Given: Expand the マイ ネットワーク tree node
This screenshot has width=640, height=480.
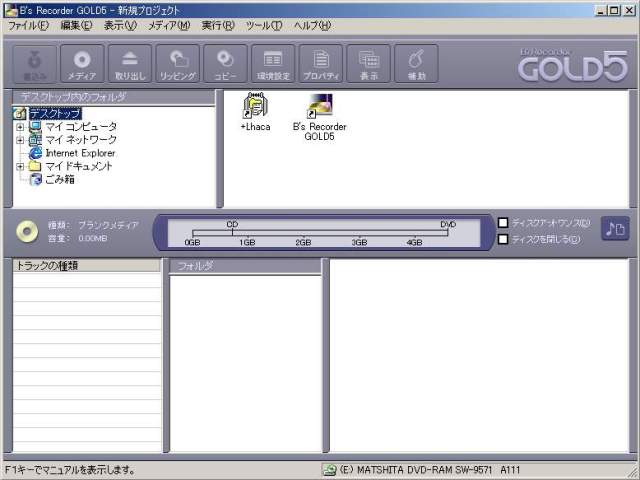Looking at the screenshot, I should pos(20,140).
